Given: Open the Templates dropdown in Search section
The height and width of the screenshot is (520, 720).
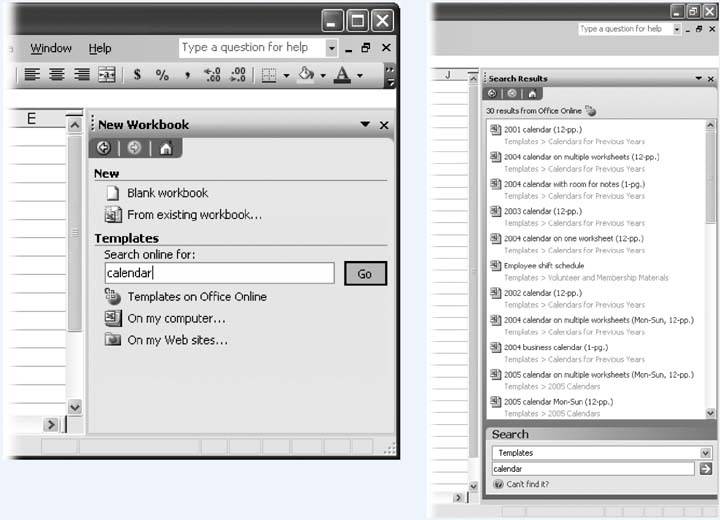Looking at the screenshot, I should point(705,453).
